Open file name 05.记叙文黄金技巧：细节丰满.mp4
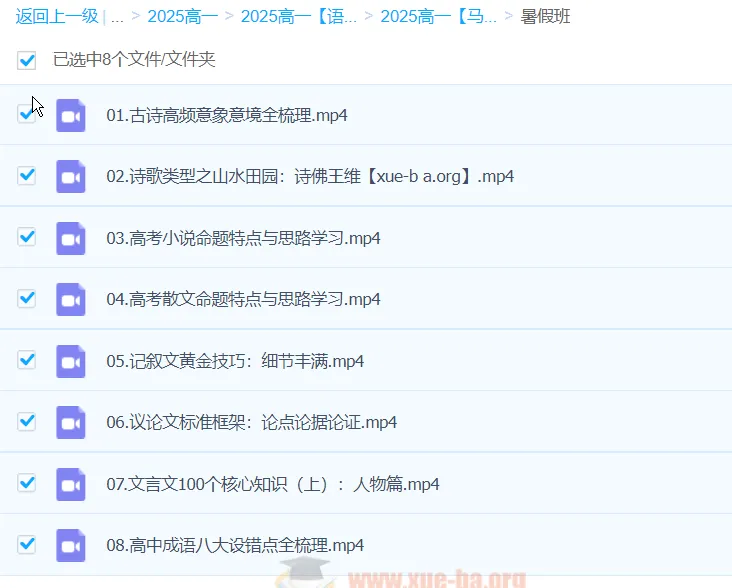Image resolution: width=732 pixels, height=588 pixels. [x=235, y=361]
